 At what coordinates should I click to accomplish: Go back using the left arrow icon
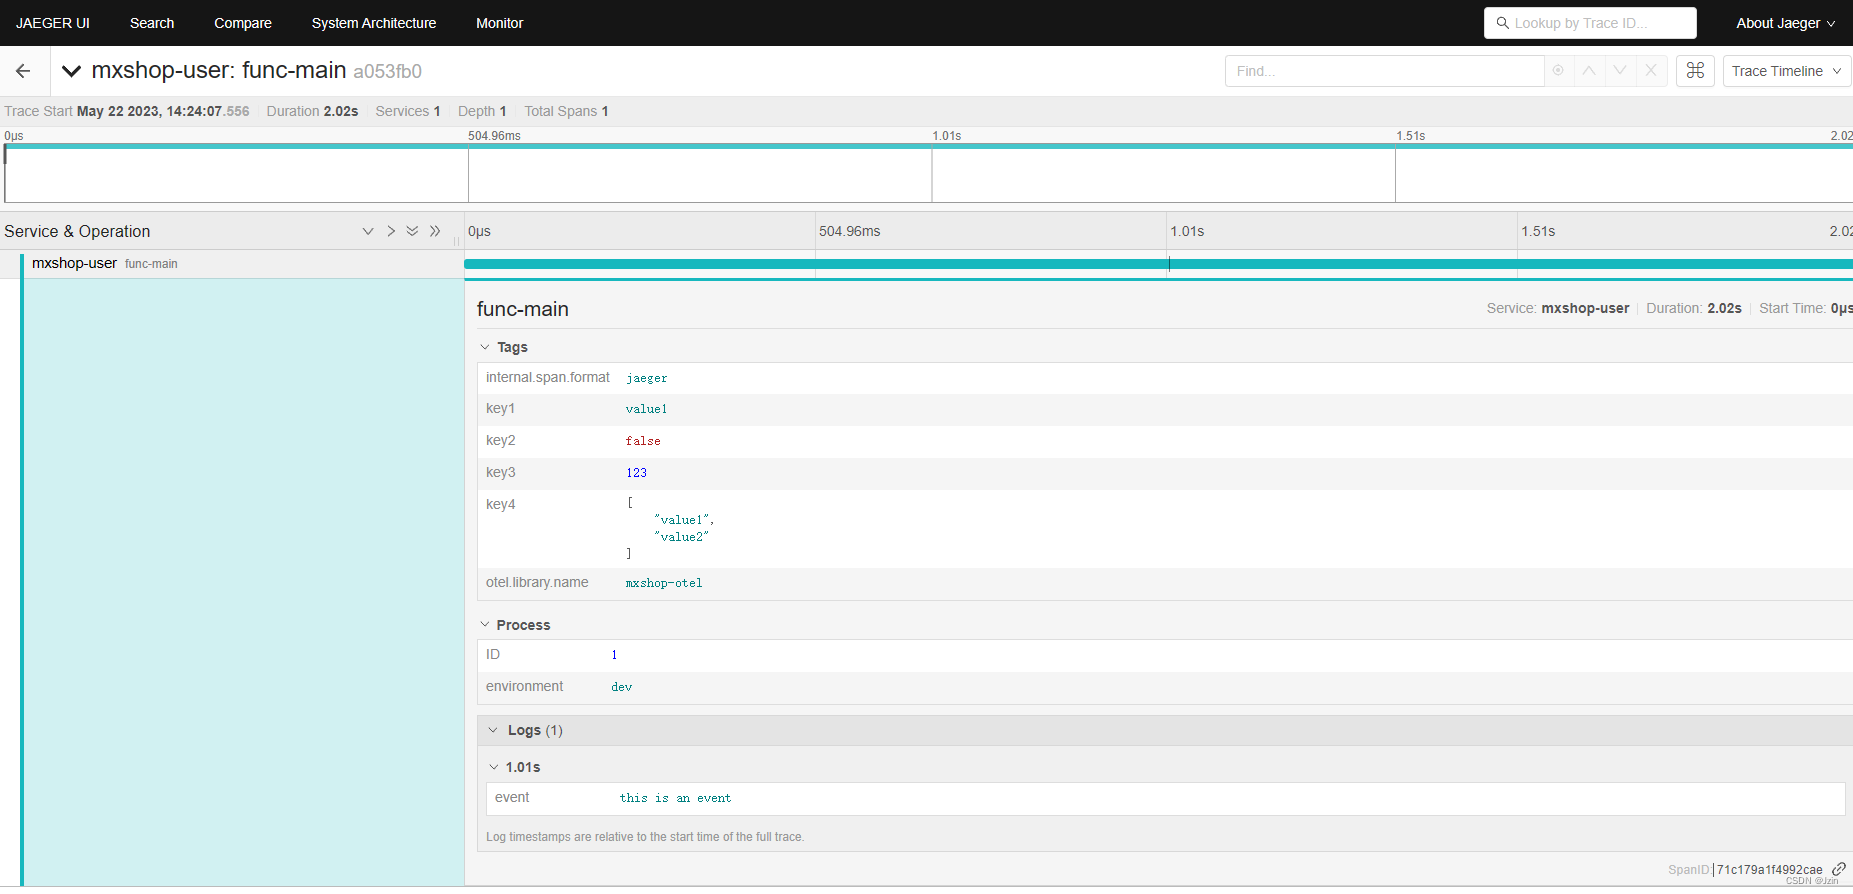point(23,71)
